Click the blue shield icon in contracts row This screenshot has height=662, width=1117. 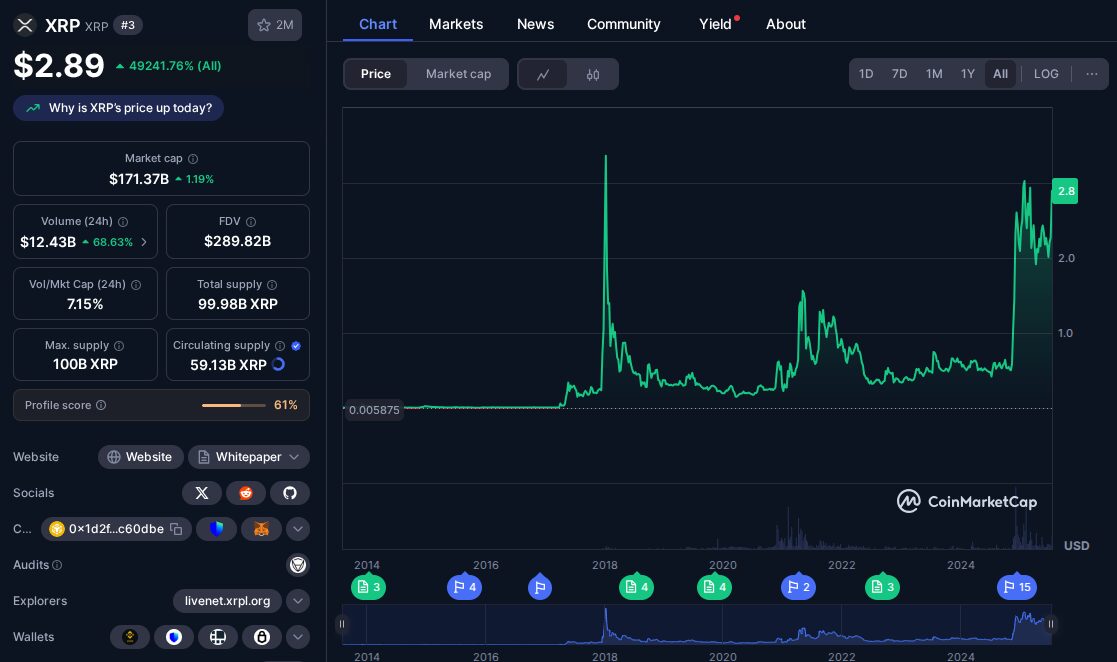217,529
